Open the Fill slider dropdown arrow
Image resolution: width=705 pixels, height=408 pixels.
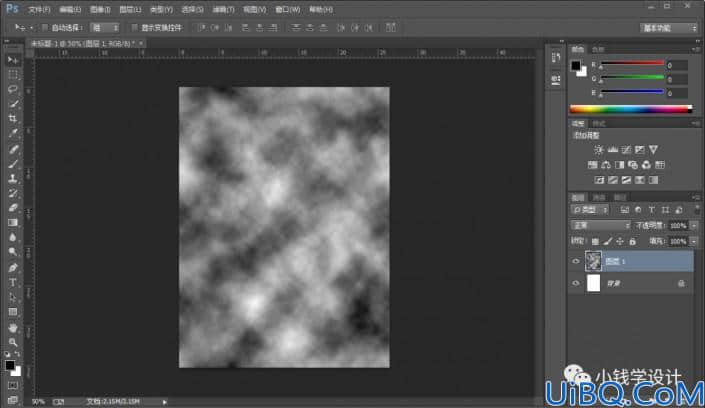point(694,242)
